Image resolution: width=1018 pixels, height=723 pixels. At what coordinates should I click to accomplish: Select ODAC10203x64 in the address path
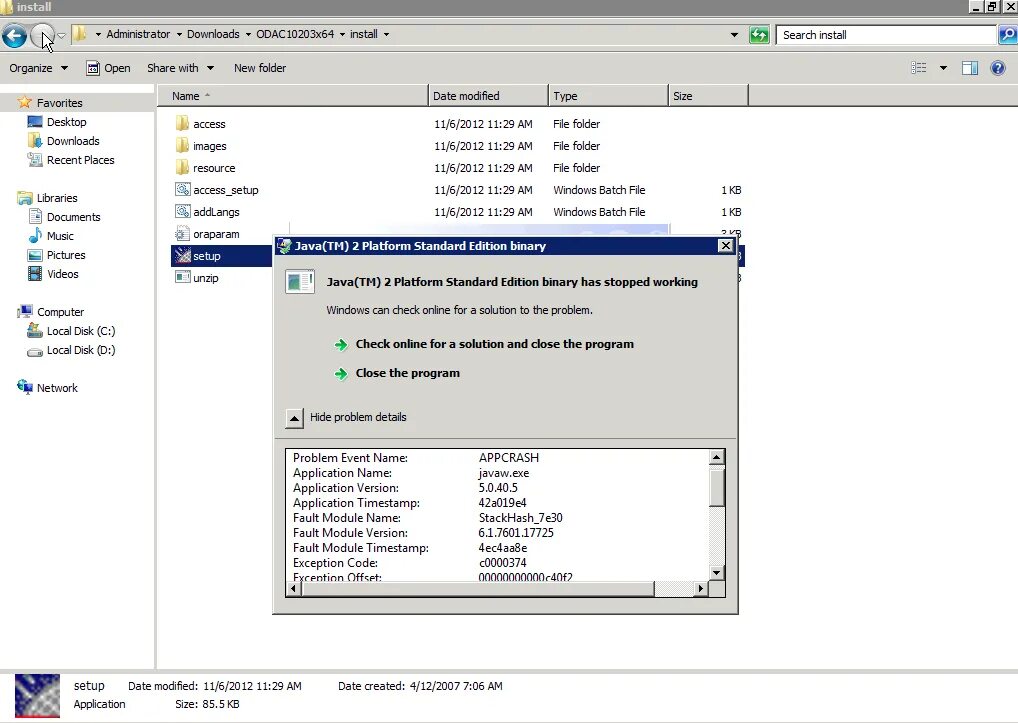pyautogui.click(x=295, y=34)
